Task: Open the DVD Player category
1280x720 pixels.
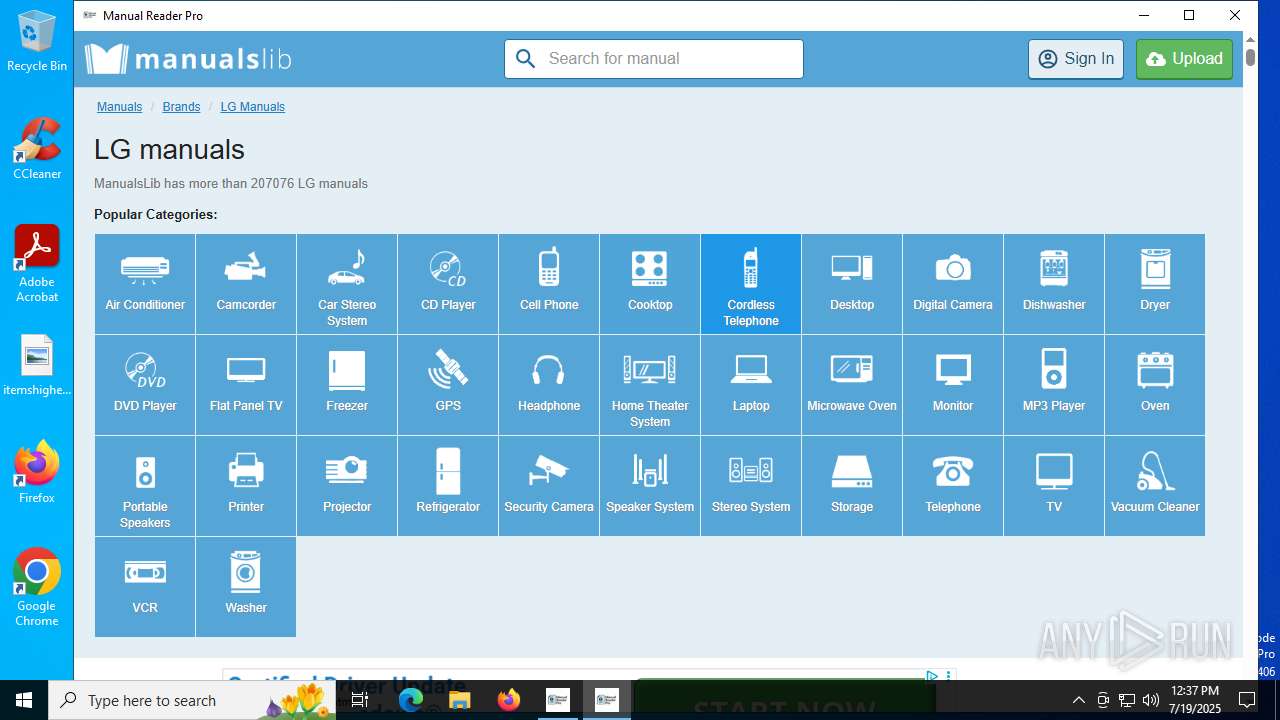Action: pyautogui.click(x=145, y=385)
